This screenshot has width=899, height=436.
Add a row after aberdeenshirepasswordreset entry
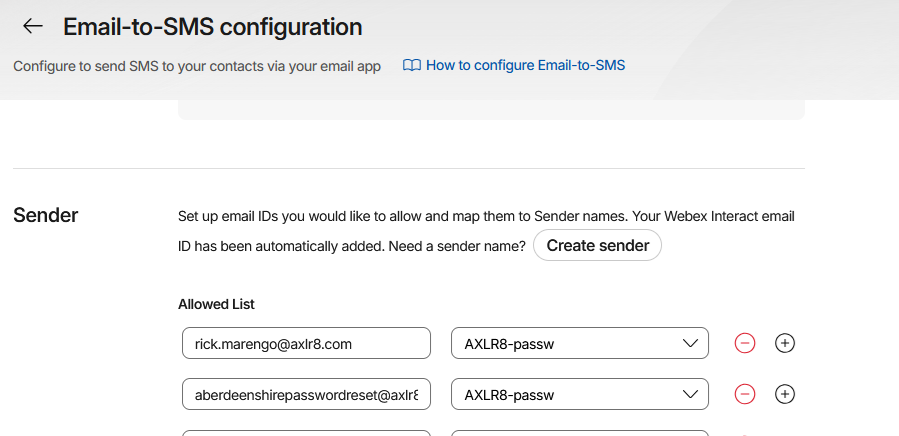(x=786, y=394)
